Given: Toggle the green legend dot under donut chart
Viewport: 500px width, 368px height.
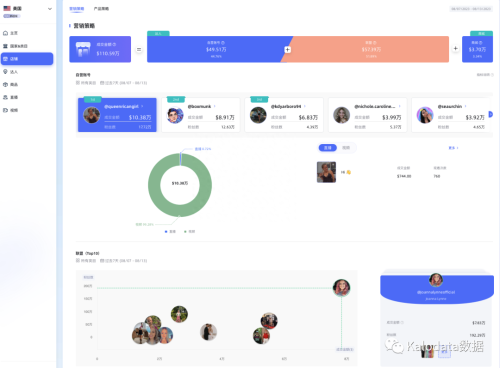Looking at the screenshot, I should pyautogui.click(x=185, y=231).
